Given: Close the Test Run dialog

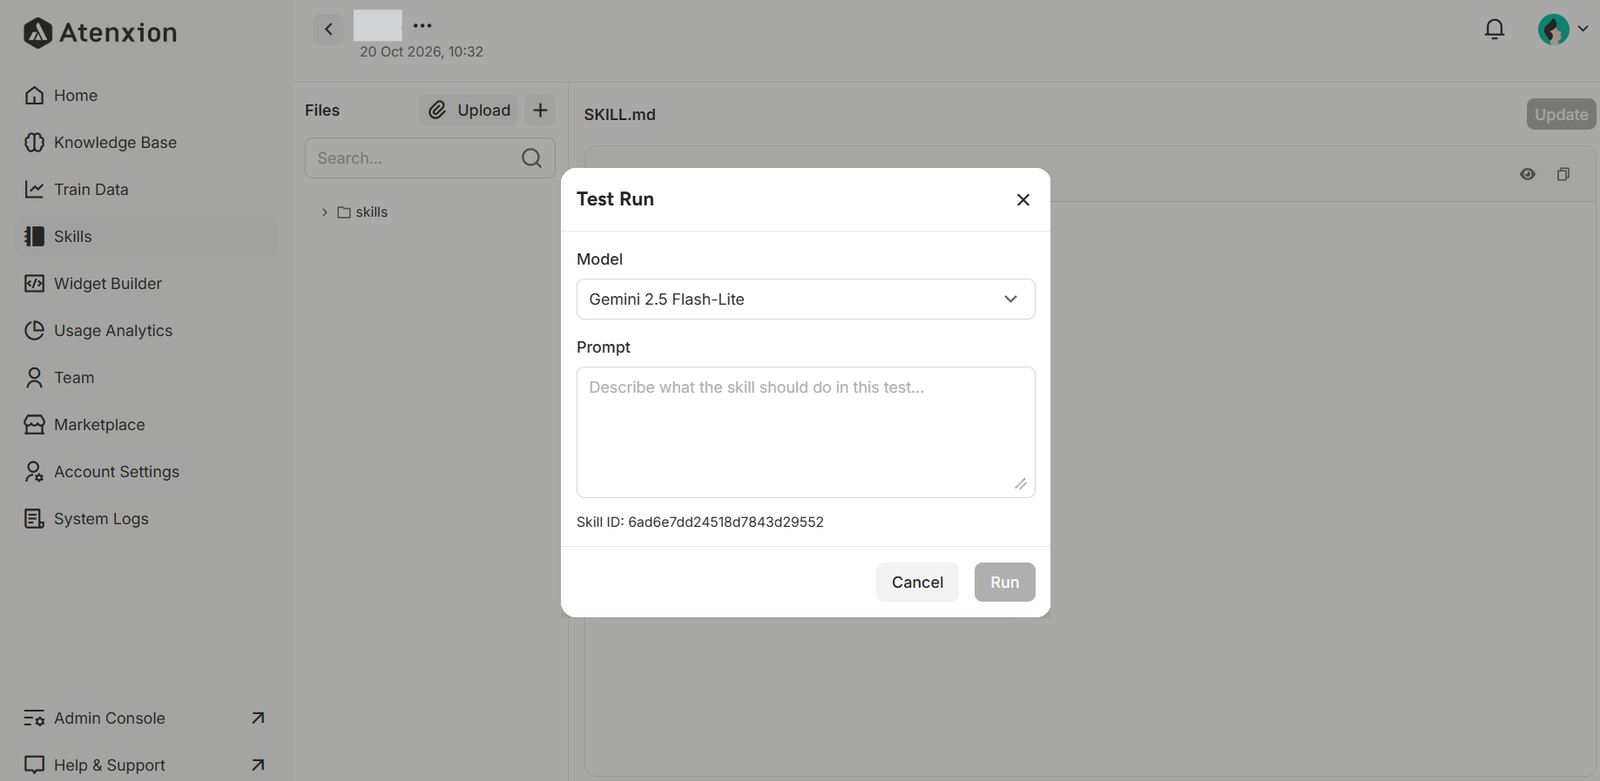Looking at the screenshot, I should tap(1023, 200).
